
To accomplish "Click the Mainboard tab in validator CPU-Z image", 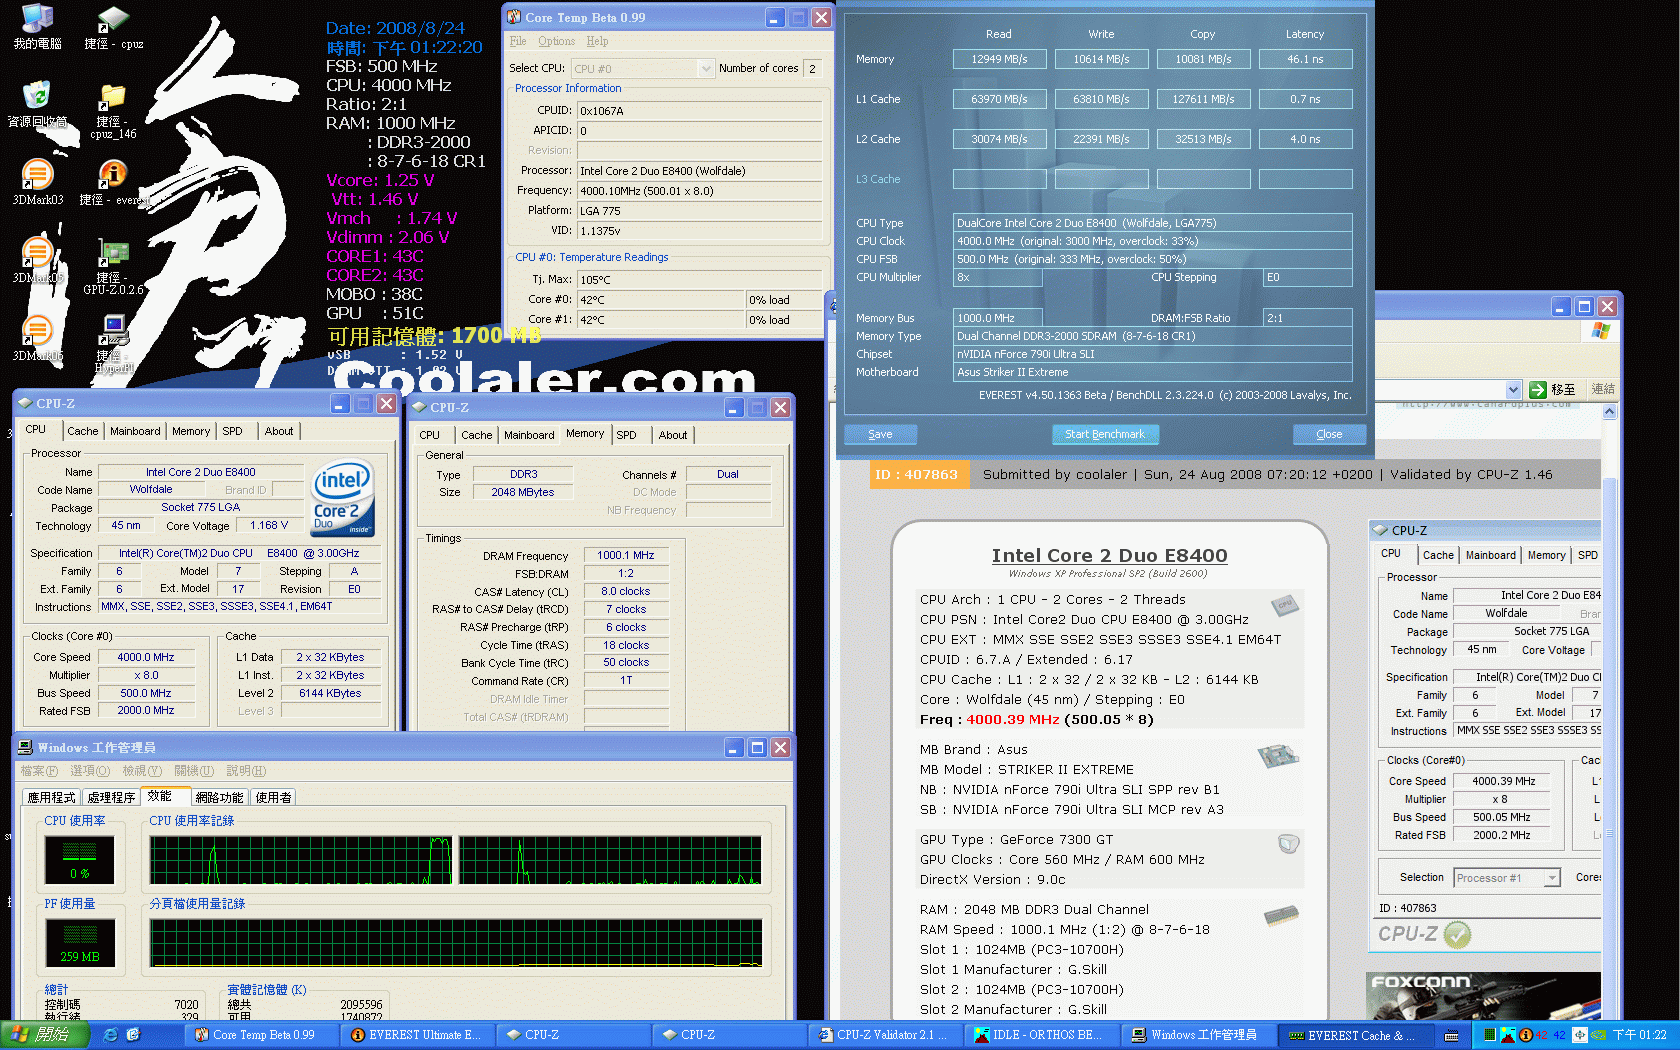I will [x=1491, y=555].
